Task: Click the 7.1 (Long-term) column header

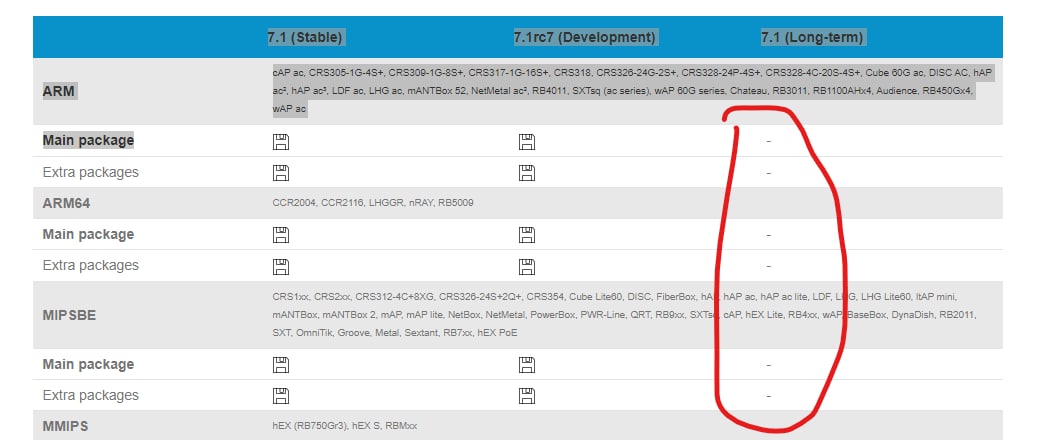Action: click(812, 37)
